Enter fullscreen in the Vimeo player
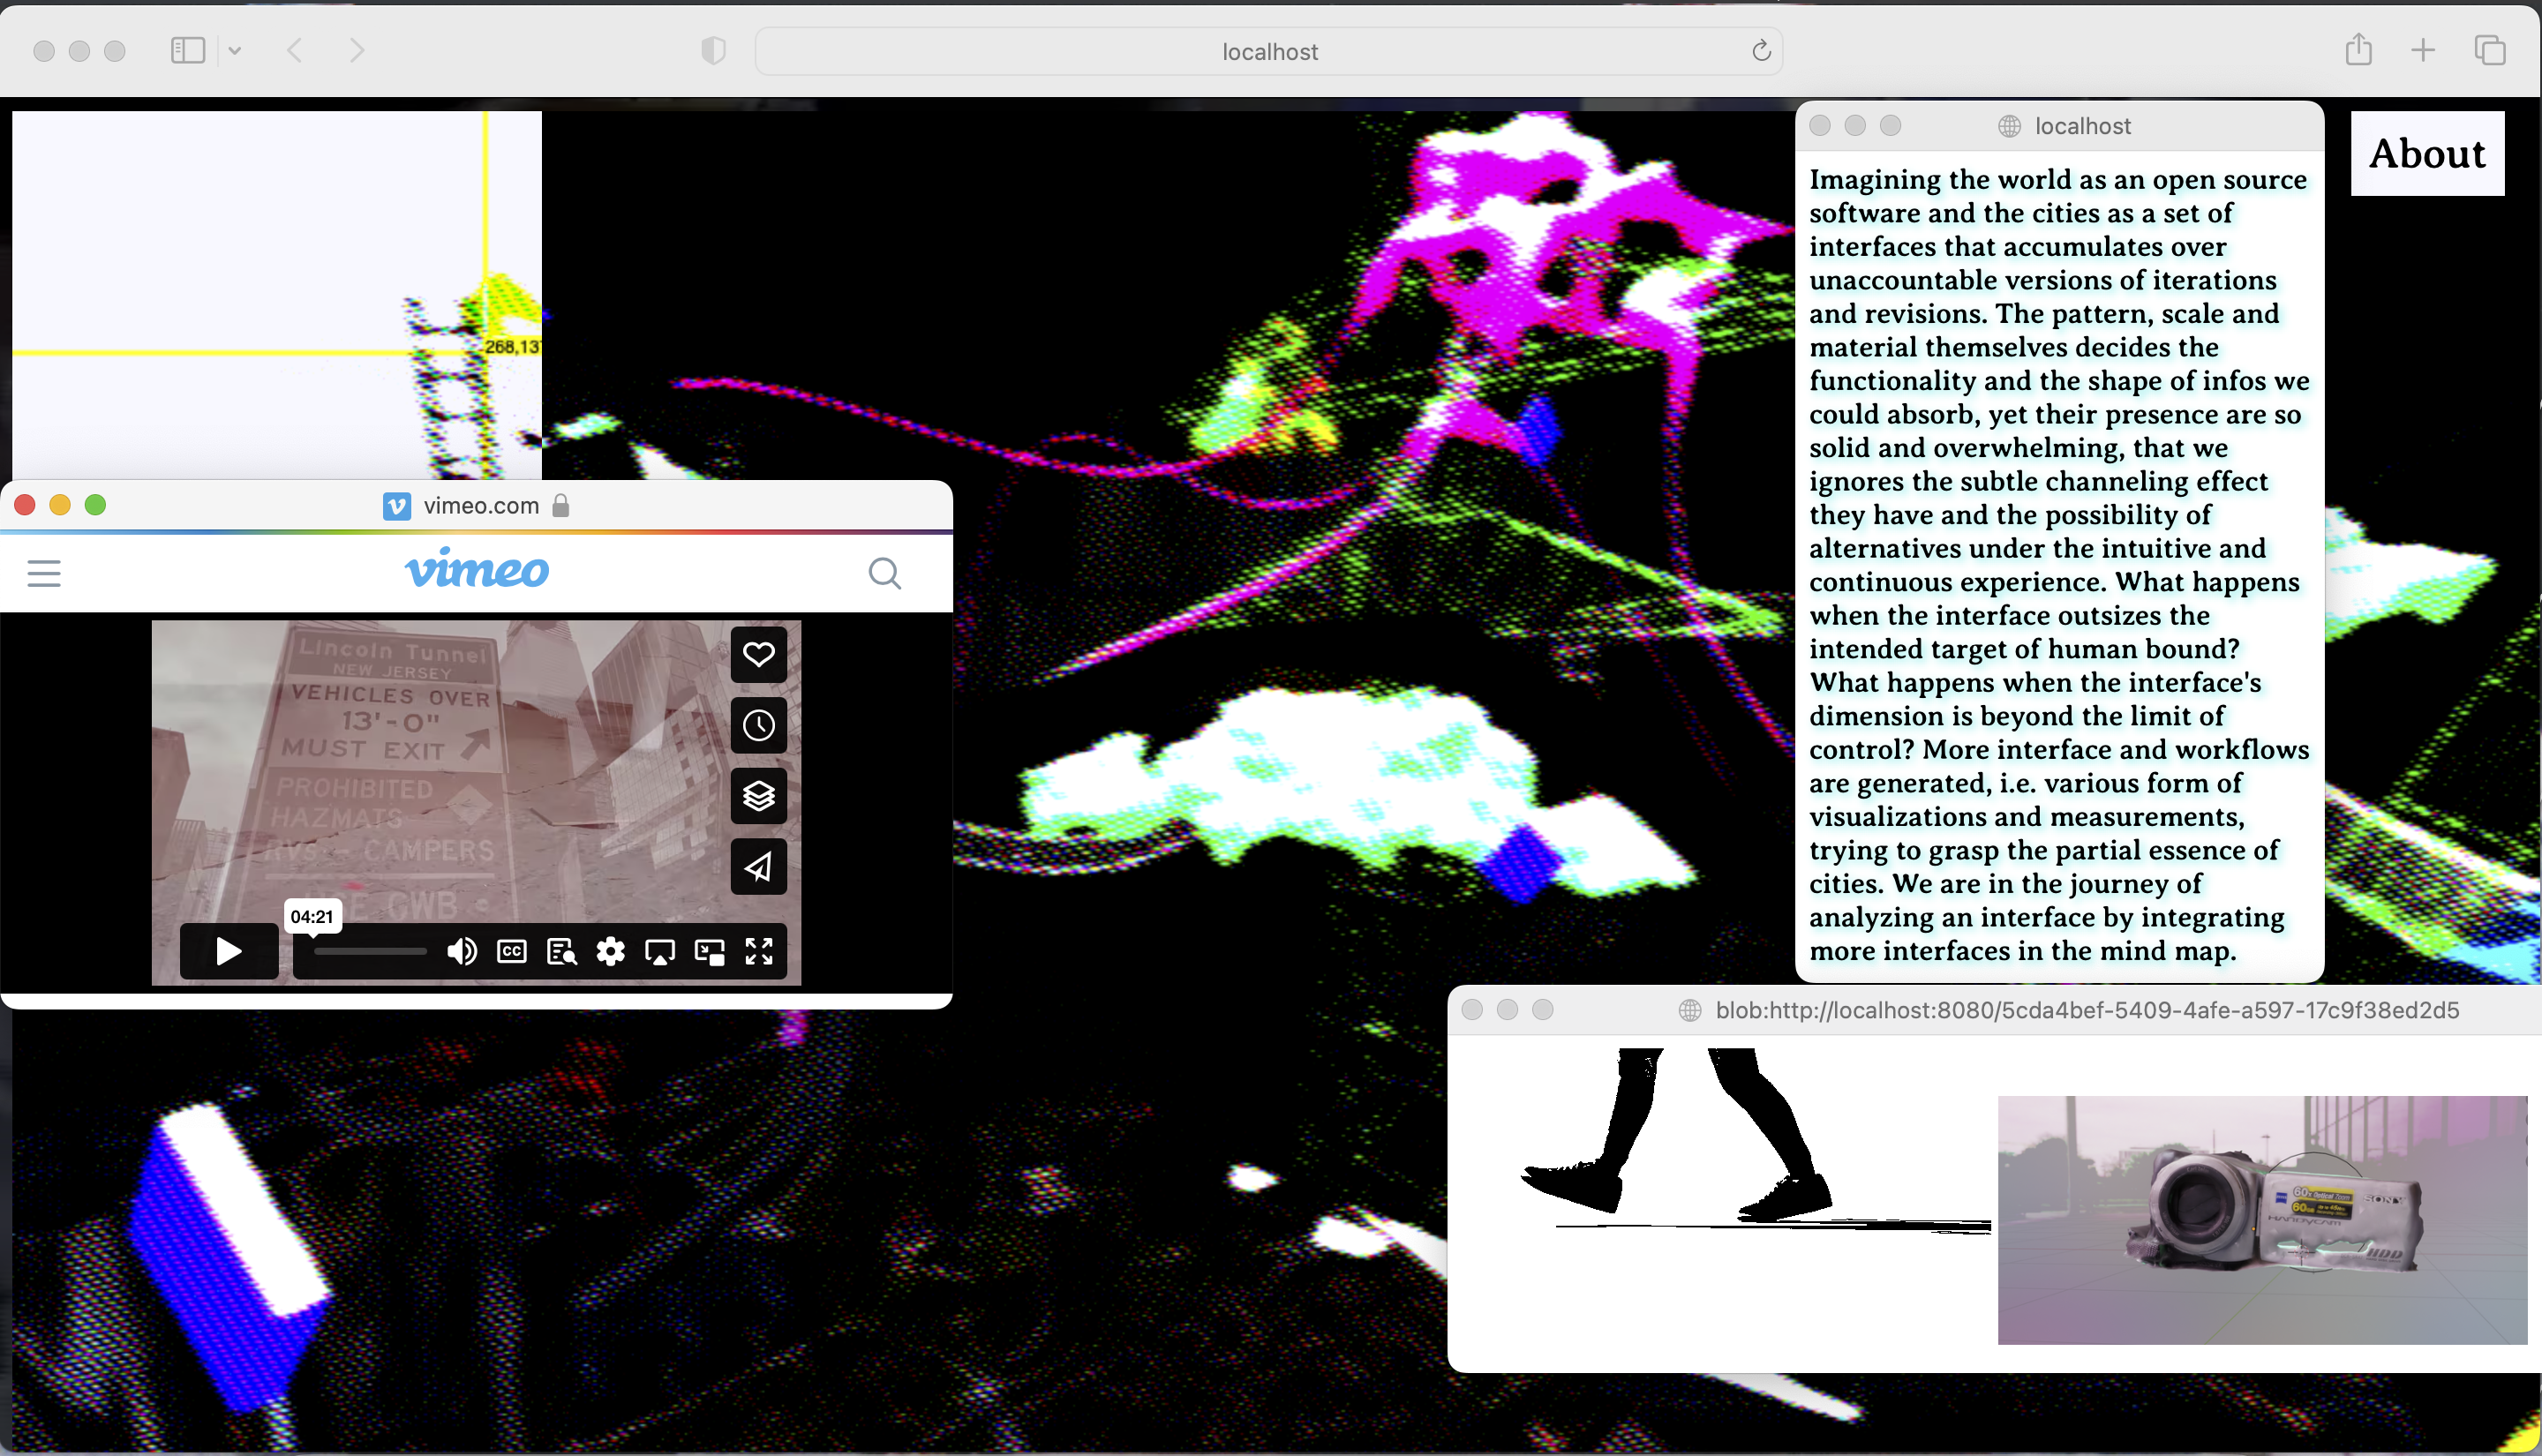This screenshot has width=2542, height=1456. tap(759, 951)
